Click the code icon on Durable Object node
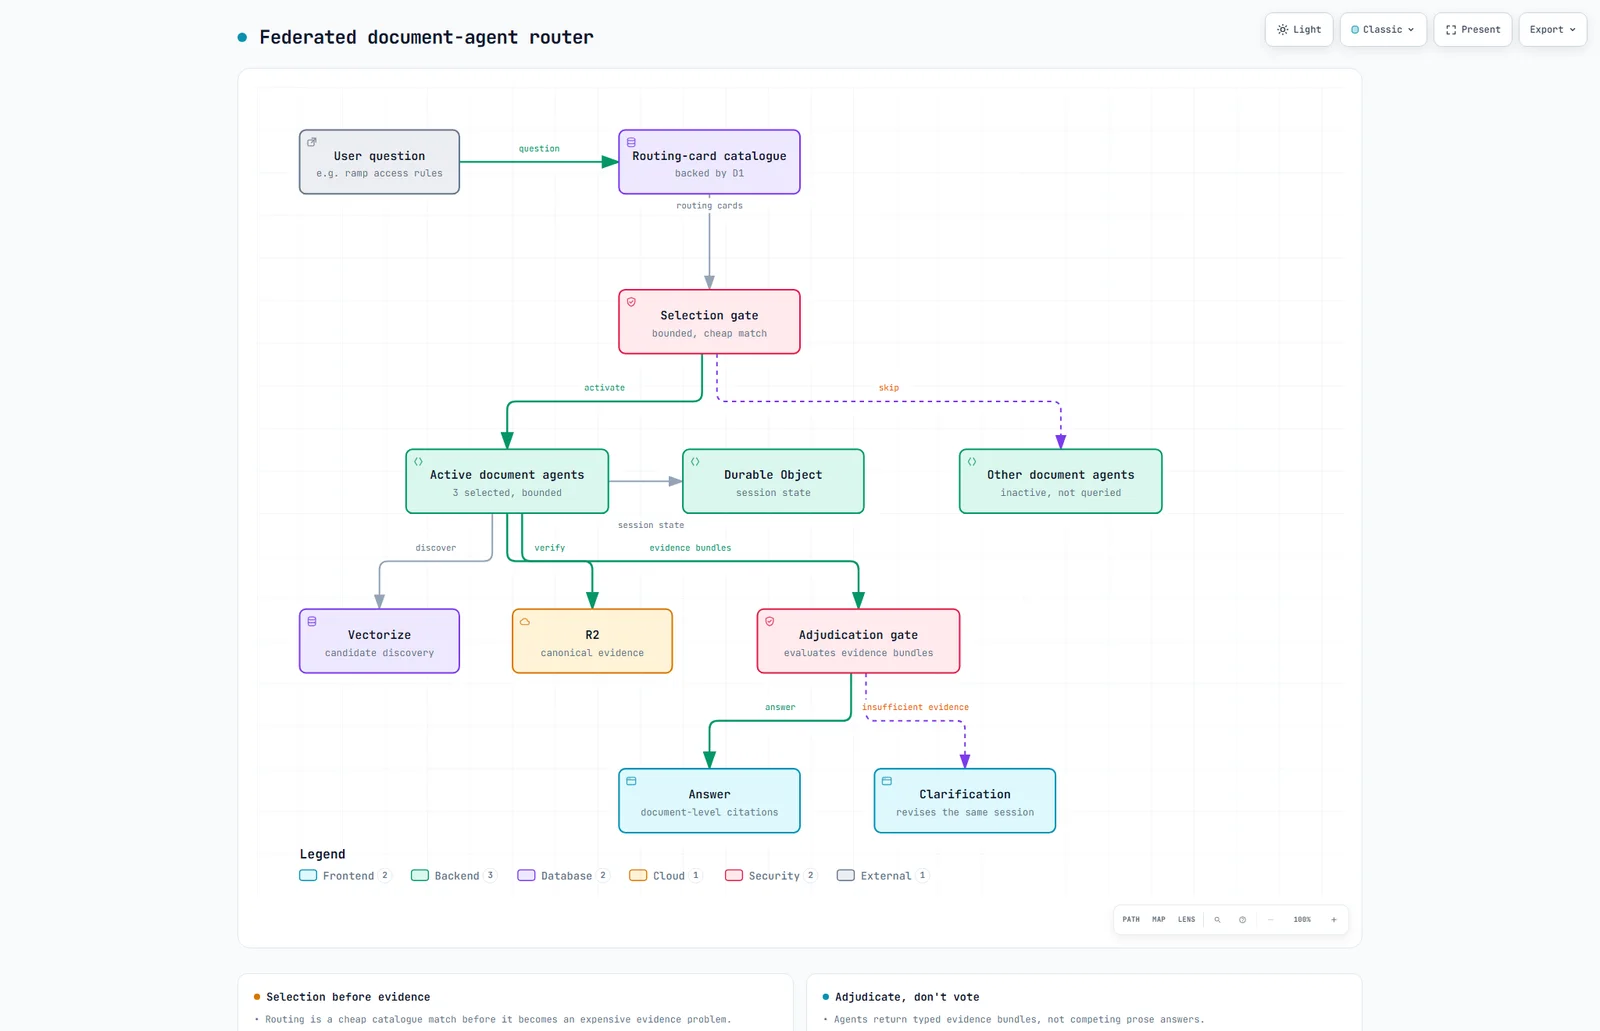This screenshot has height=1031, width=1600. 695,462
